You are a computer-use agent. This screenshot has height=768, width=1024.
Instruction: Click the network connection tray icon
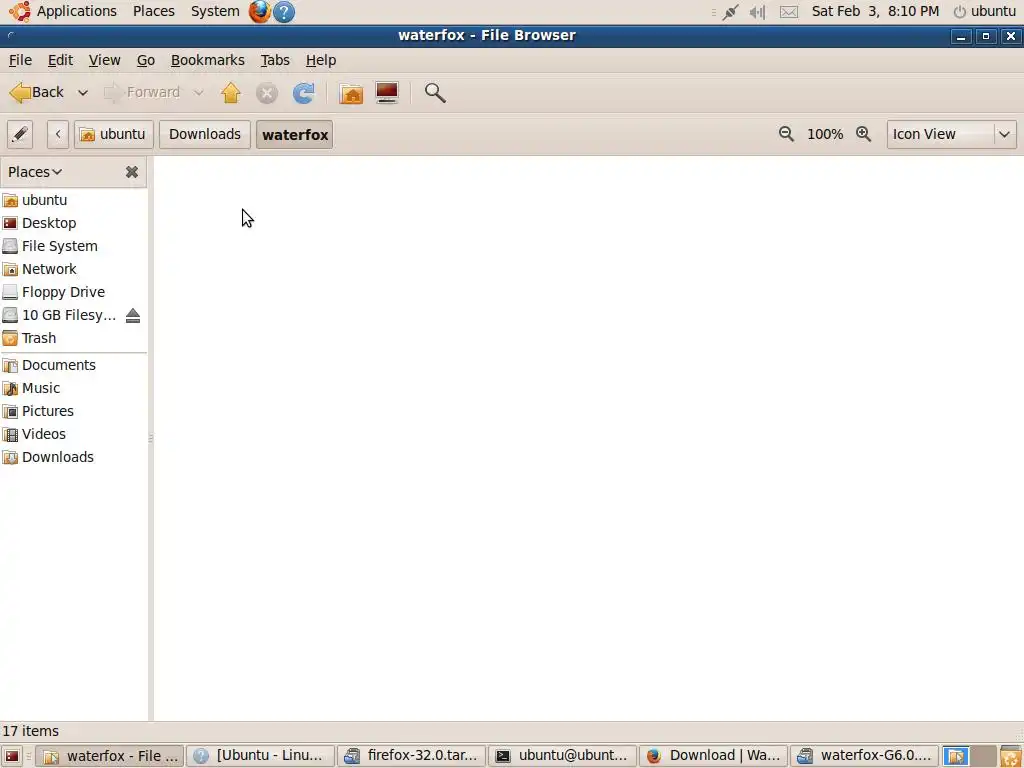(730, 12)
